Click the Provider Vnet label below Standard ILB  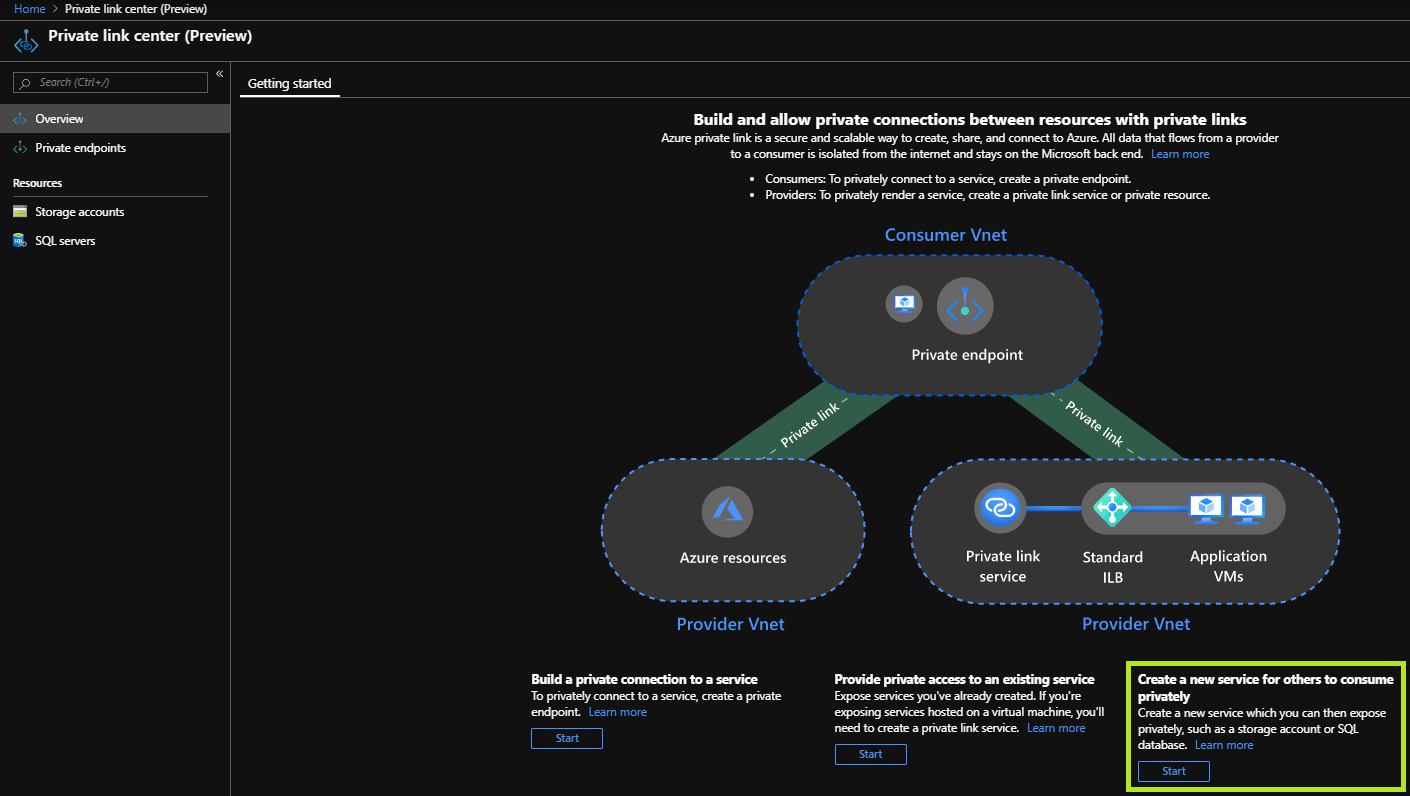coord(1136,624)
